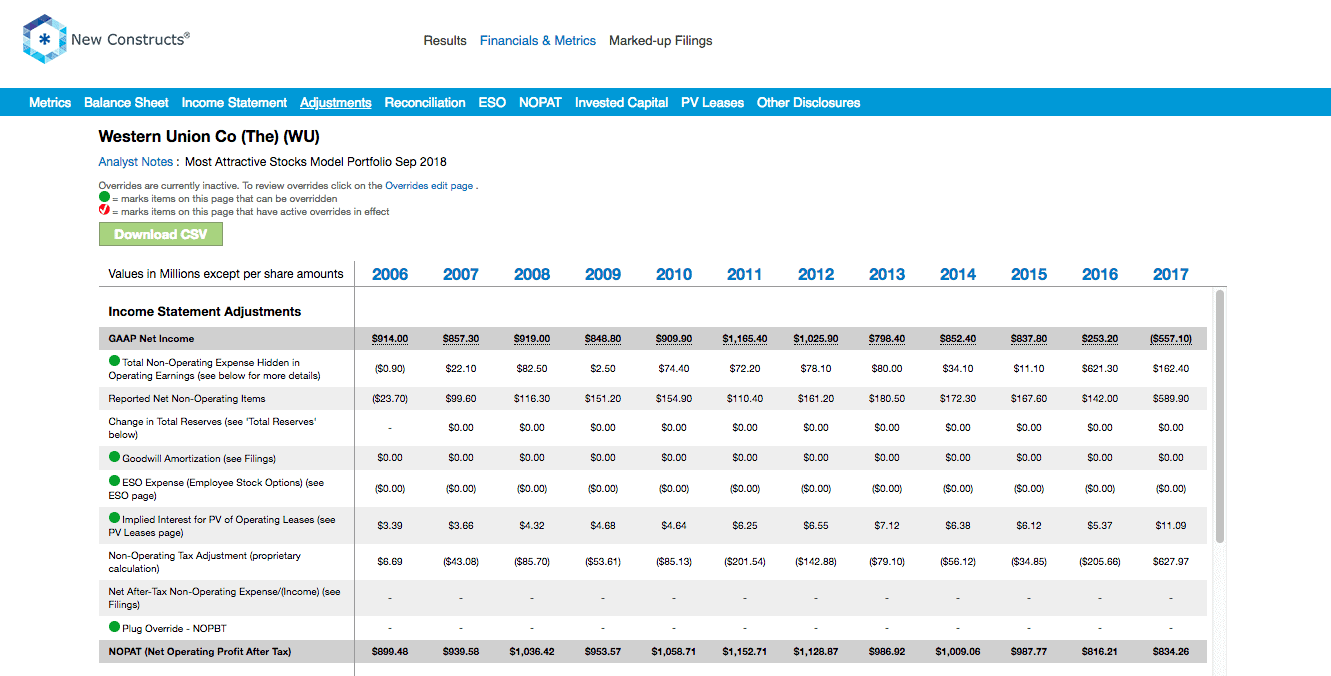
Task: Click NOPAT value $1,152.71
Action: pos(745,652)
